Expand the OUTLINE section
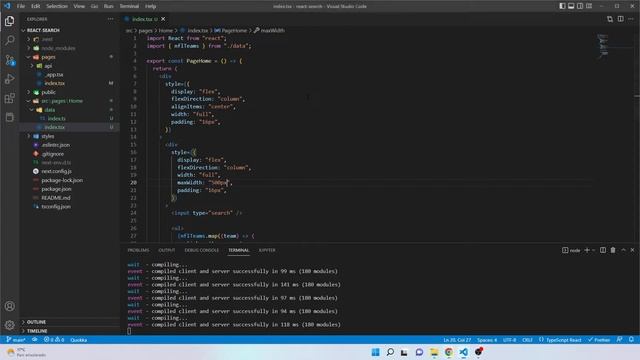 pos(36,322)
